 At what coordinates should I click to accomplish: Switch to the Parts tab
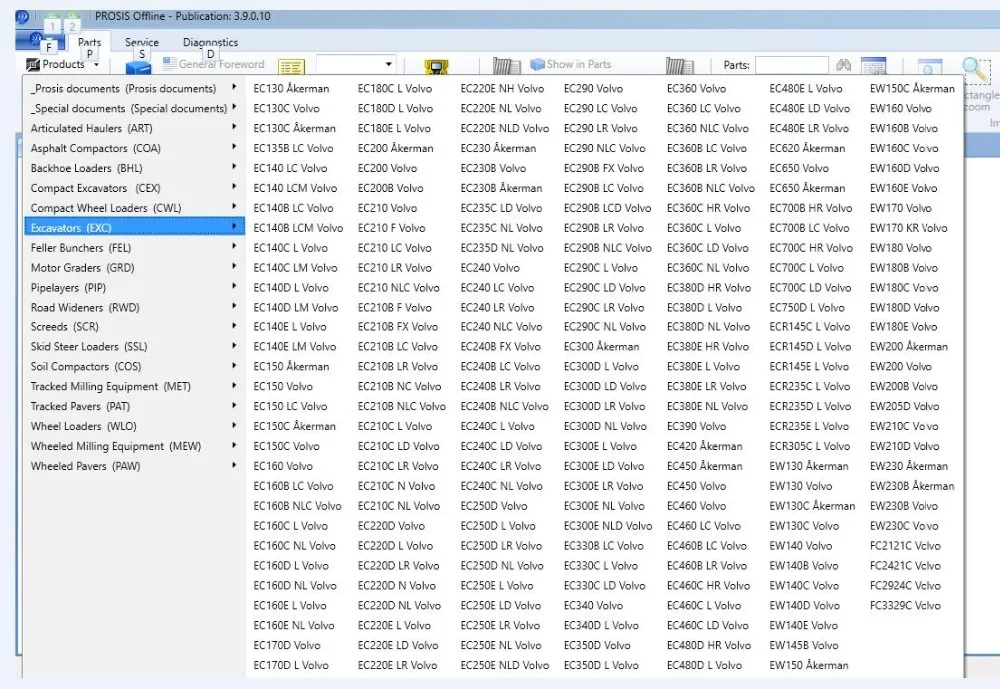89,42
